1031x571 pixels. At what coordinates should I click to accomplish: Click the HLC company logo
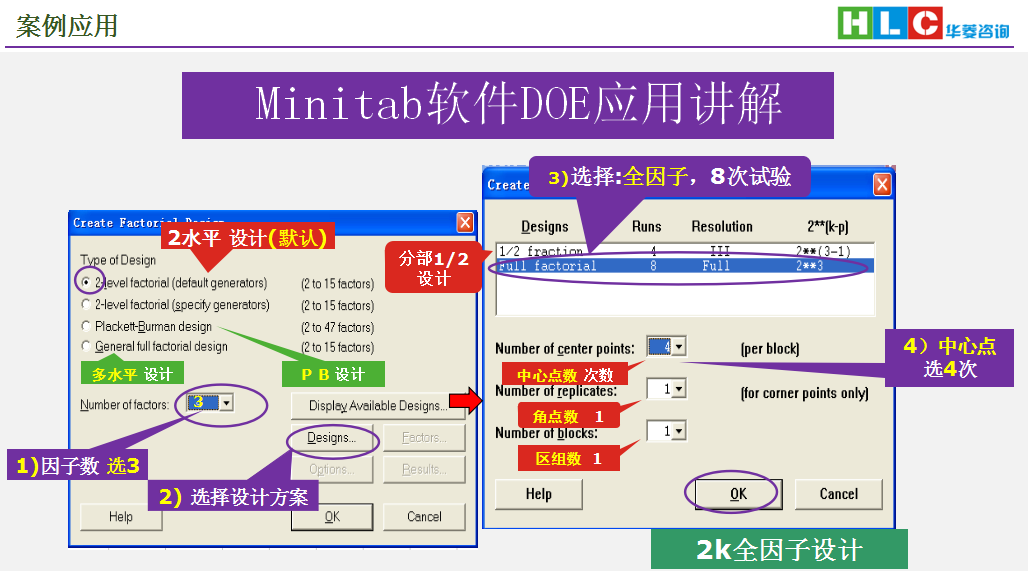(923, 24)
